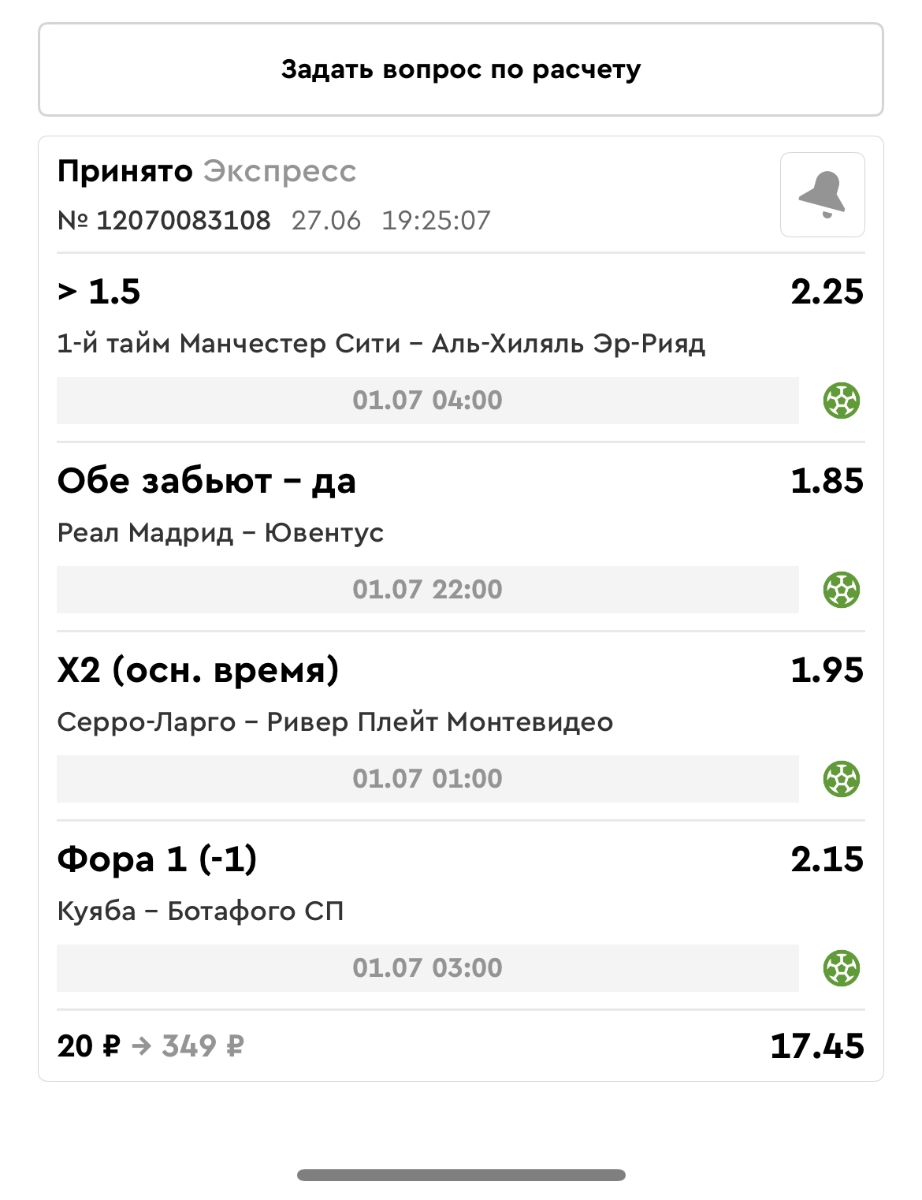The width and height of the screenshot is (922, 1200).
Task: Click the 01.07 22:00 time bar
Action: coord(427,590)
